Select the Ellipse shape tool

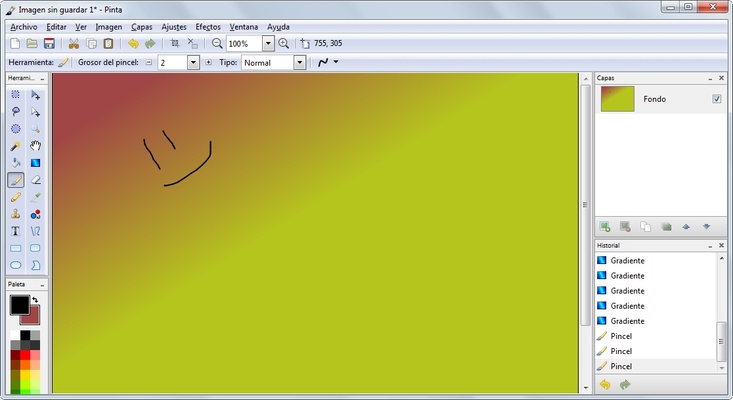[x=15, y=265]
